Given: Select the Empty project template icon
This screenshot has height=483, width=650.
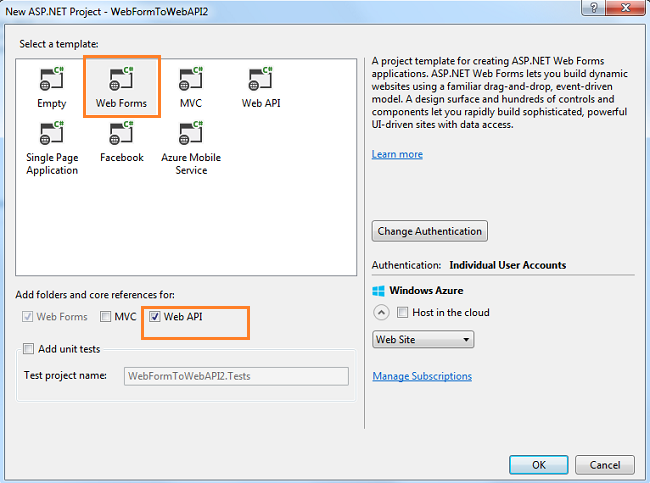Looking at the screenshot, I should pos(51,80).
